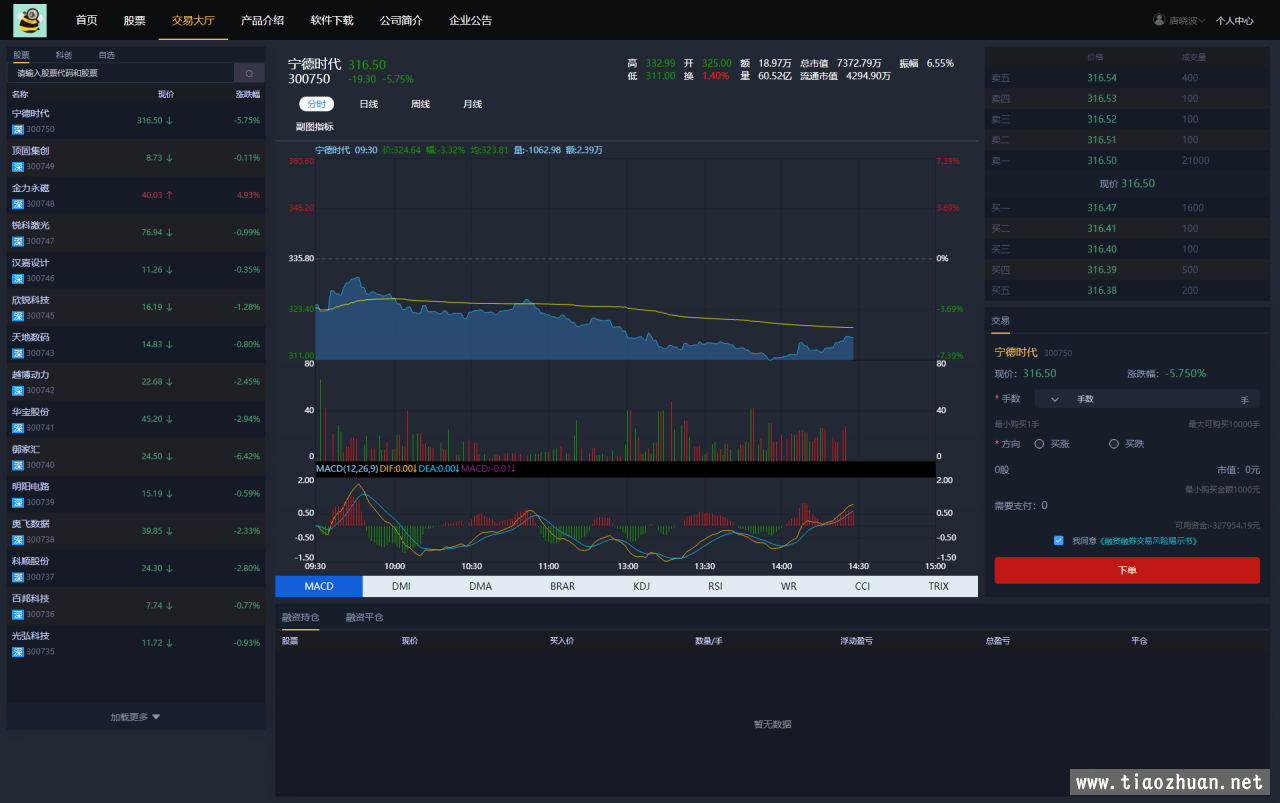Switch to 自选 watchlist tab
The height and width of the screenshot is (803, 1280).
click(106, 55)
